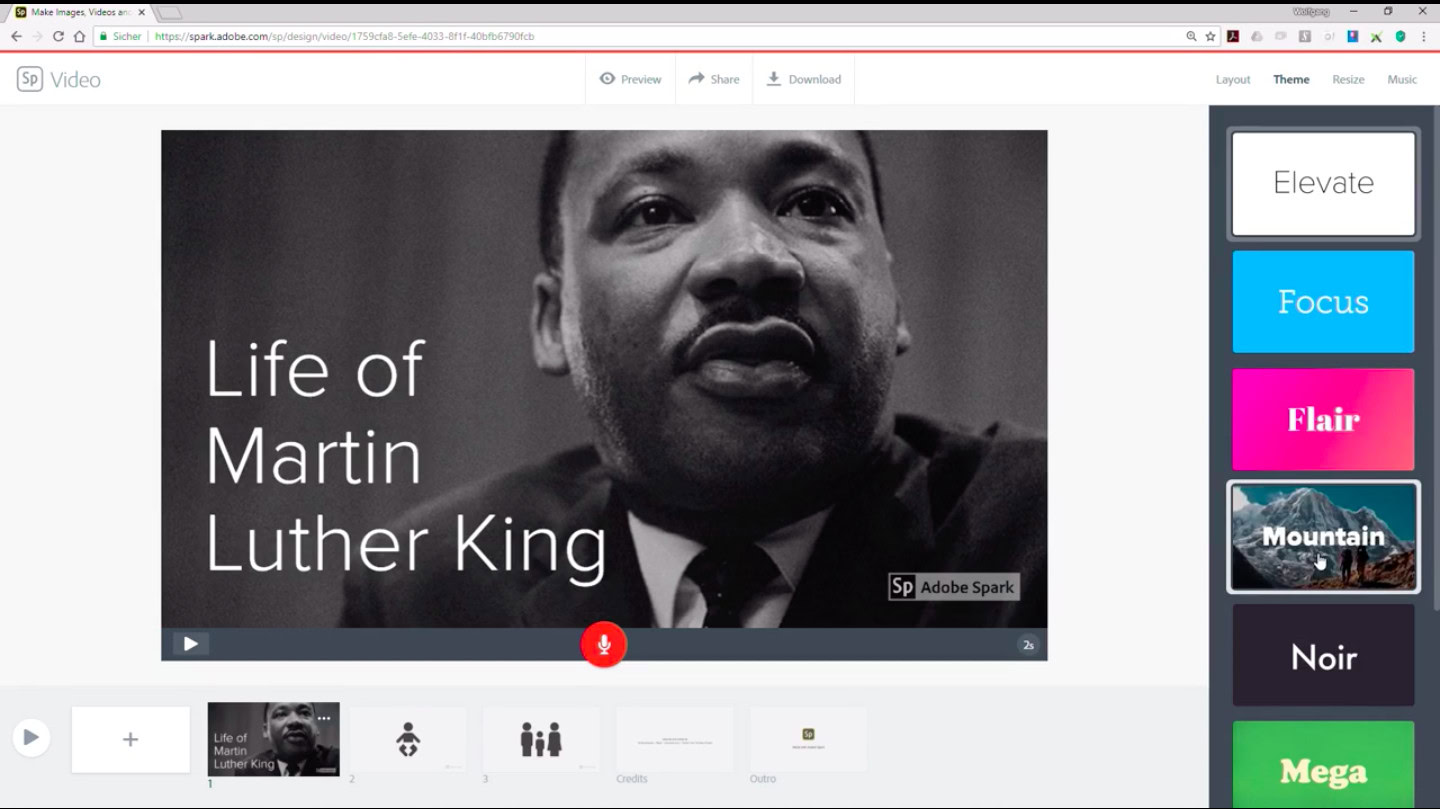The image size is (1440, 809).
Task: Switch to the Layout tab
Action: tap(1232, 79)
